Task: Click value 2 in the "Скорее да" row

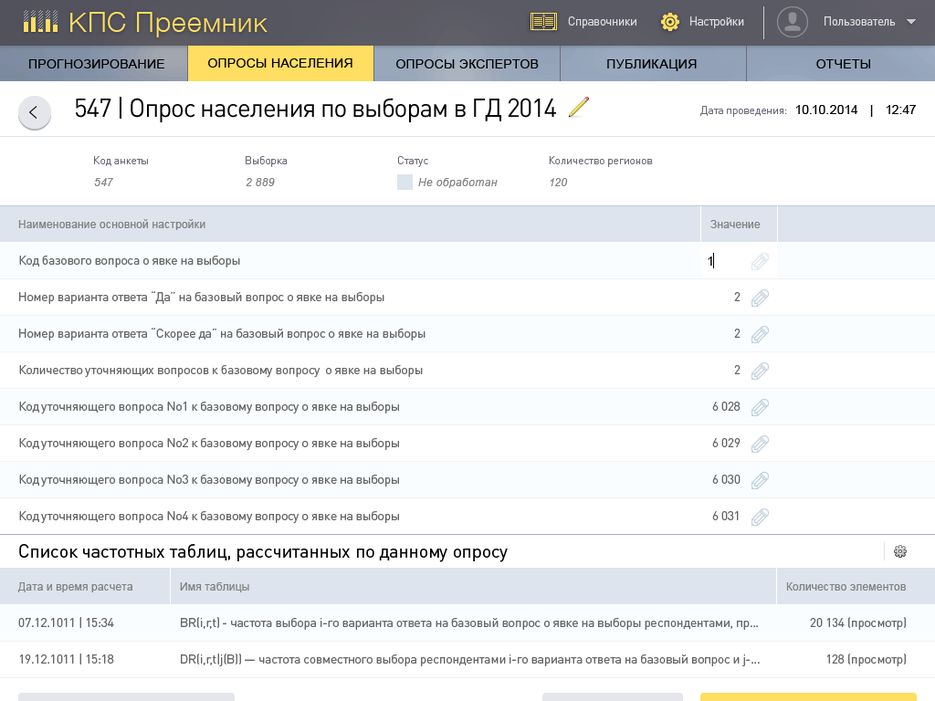Action: 737,333
